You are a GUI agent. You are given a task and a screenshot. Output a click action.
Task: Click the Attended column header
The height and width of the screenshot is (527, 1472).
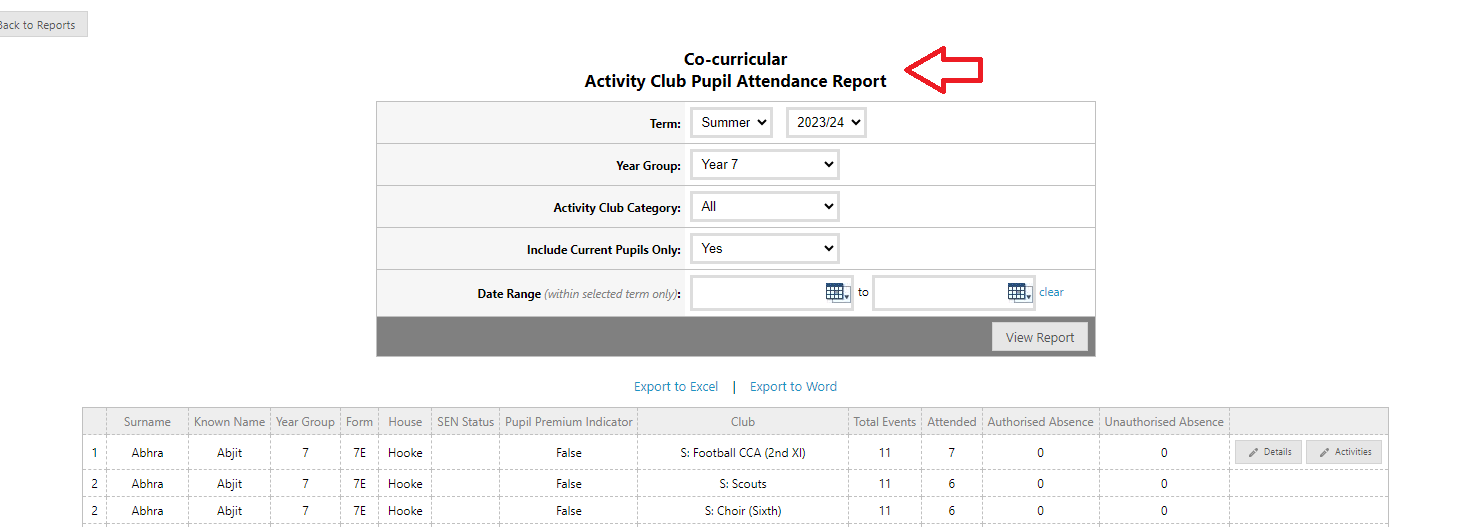click(951, 422)
